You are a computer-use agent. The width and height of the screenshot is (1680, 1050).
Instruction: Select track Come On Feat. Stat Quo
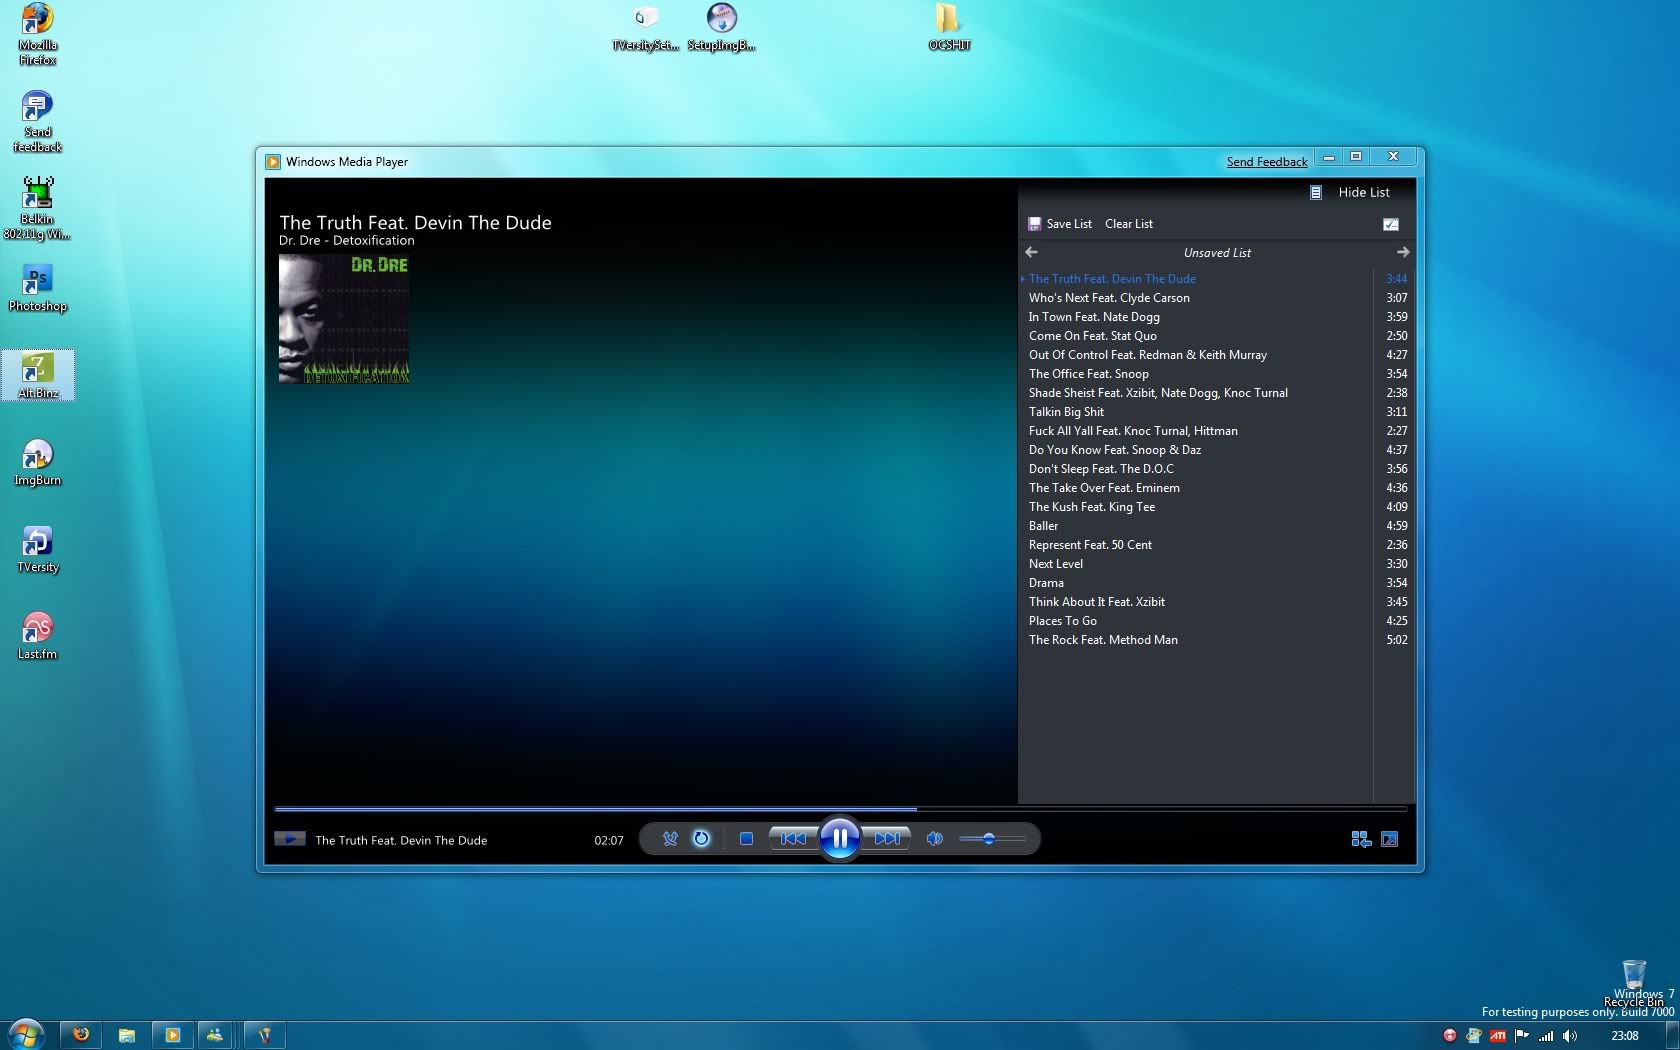[1216, 336]
